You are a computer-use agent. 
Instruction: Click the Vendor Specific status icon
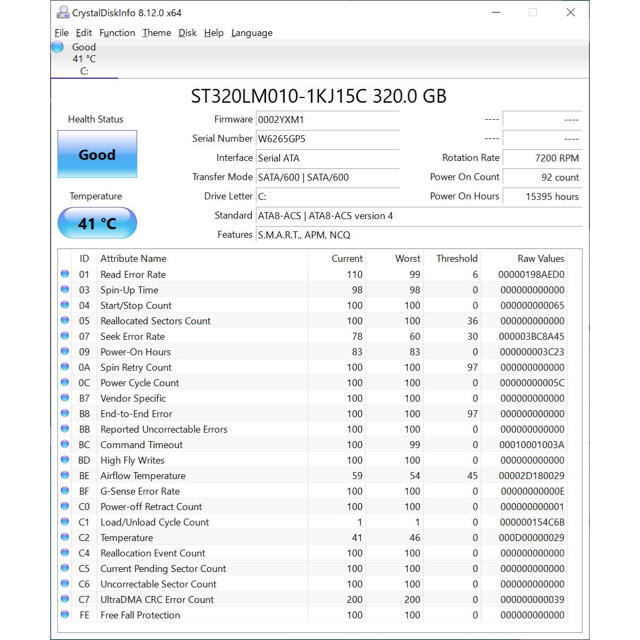click(65, 398)
